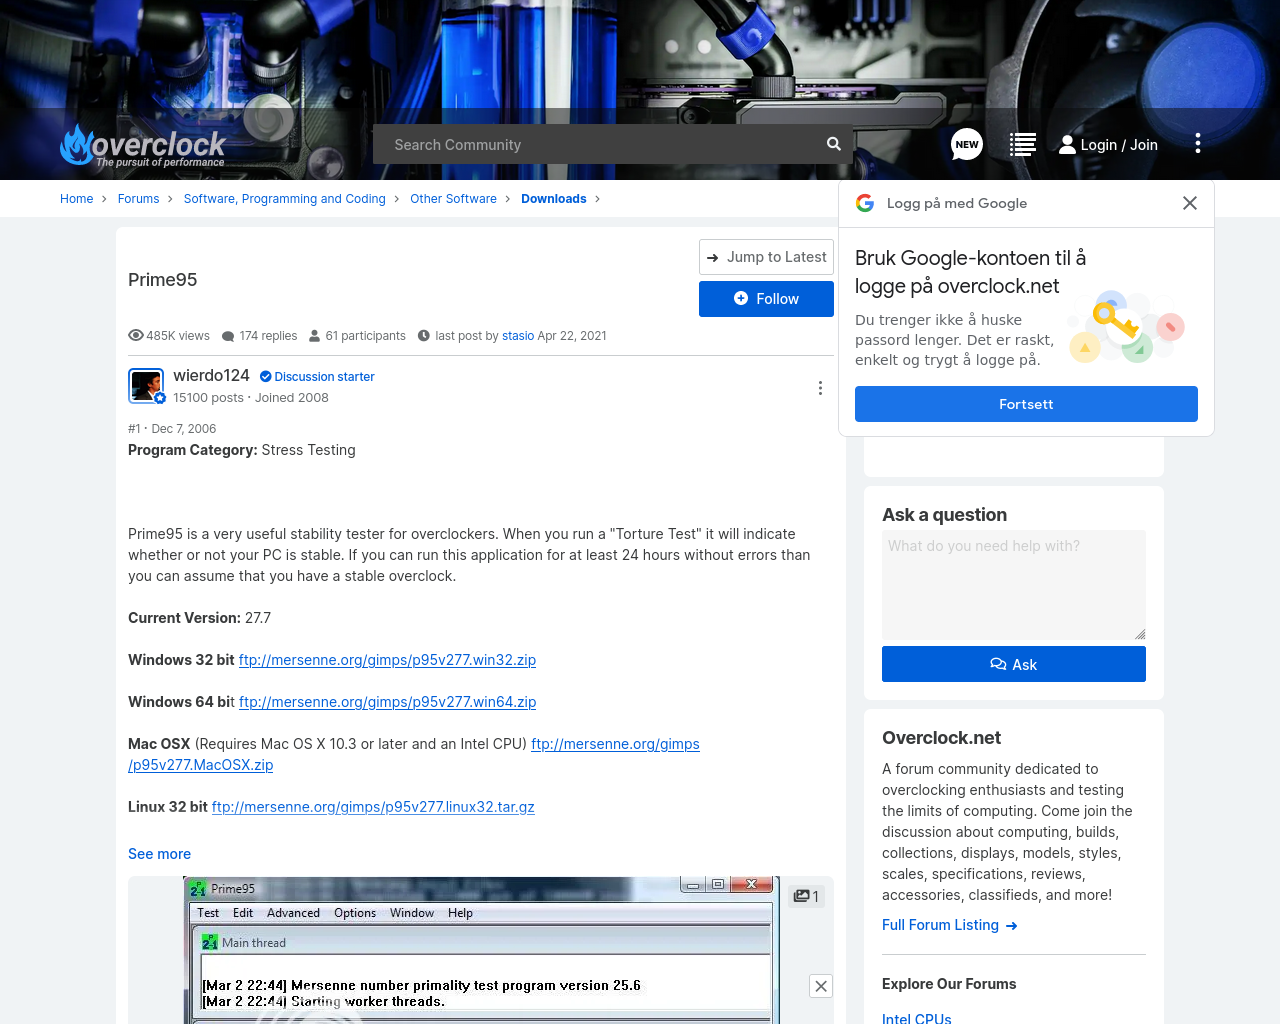Follow this thread

tap(766, 299)
